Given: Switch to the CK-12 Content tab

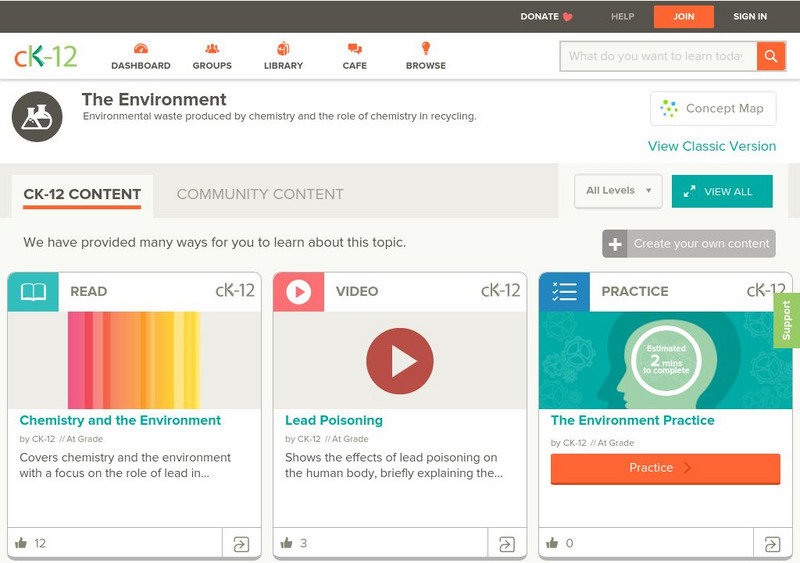Looking at the screenshot, I should 82,194.
